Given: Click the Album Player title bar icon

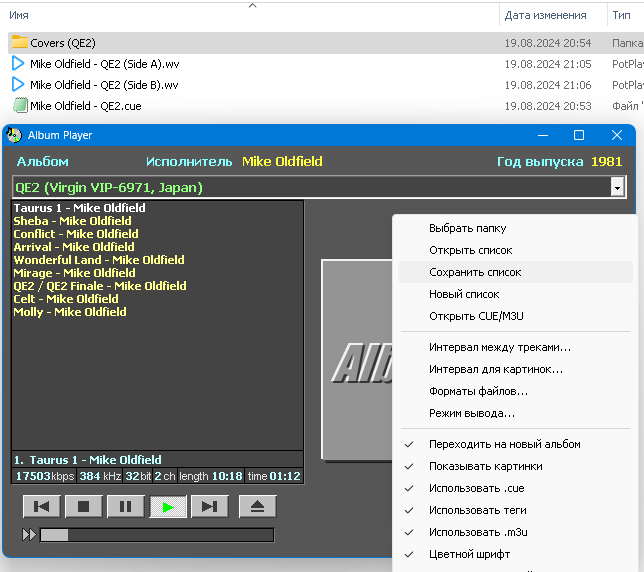Looking at the screenshot, I should point(14,135).
